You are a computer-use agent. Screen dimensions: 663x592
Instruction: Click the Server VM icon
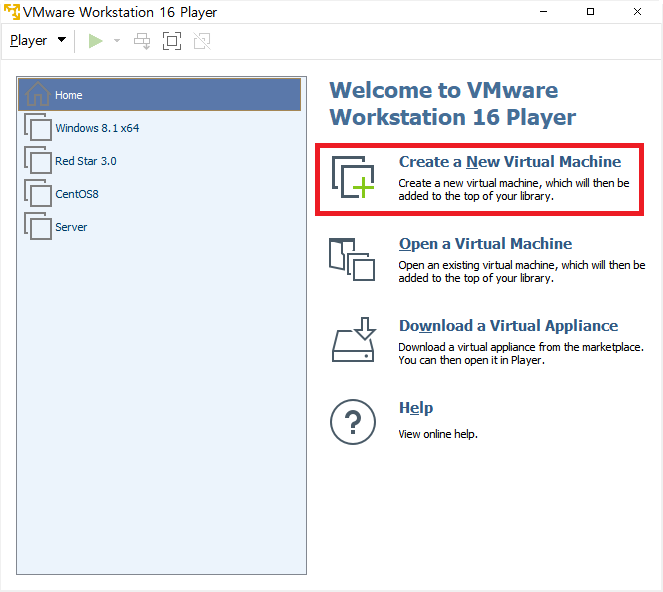[38, 226]
